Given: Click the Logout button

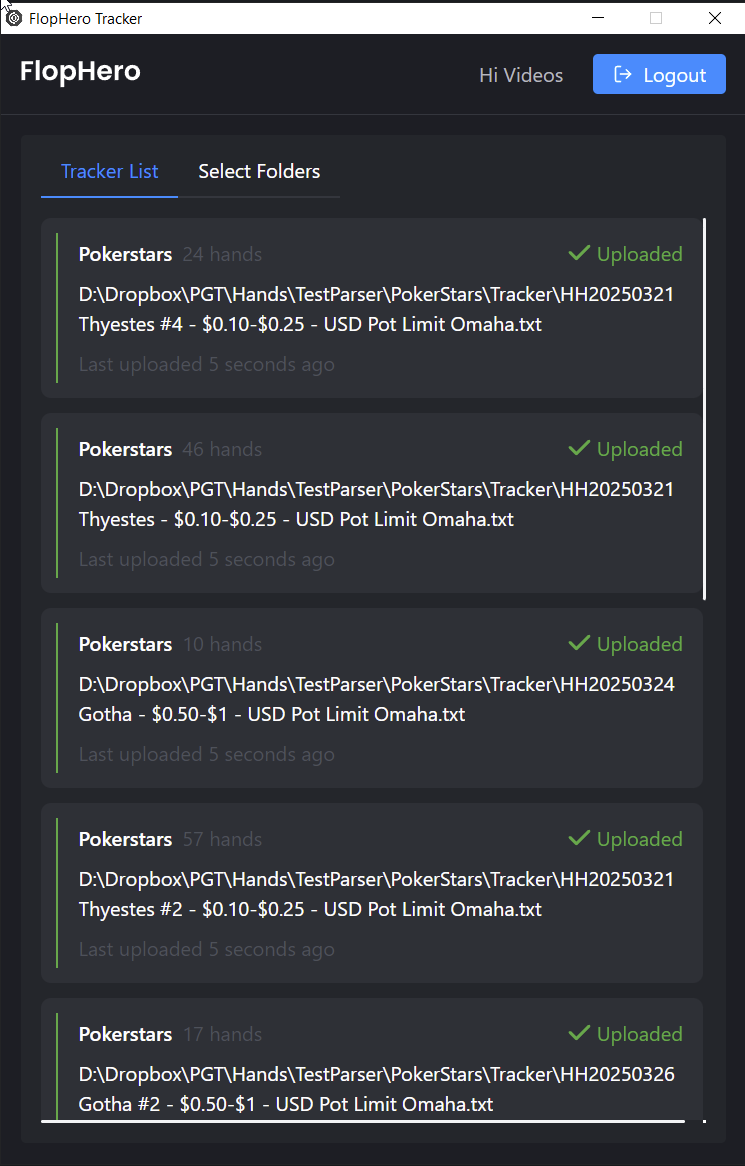Looking at the screenshot, I should point(659,74).
